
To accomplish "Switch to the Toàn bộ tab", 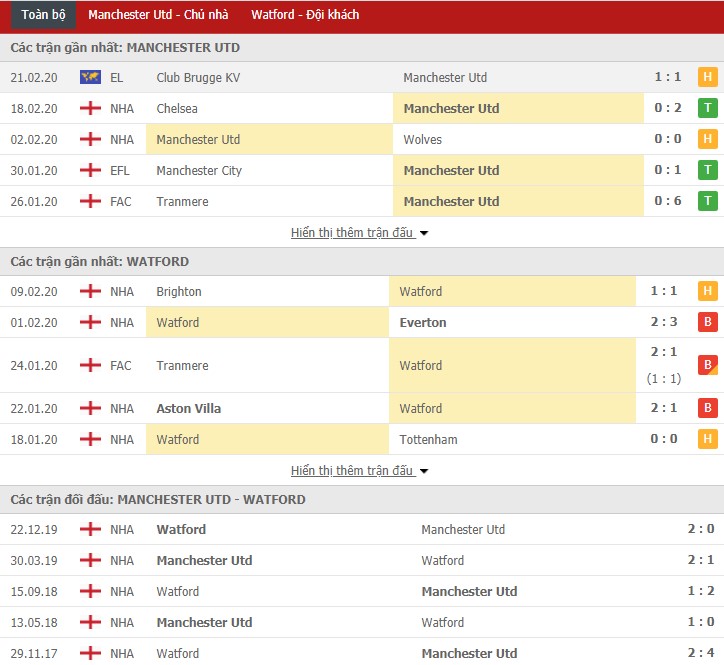I will point(43,15).
